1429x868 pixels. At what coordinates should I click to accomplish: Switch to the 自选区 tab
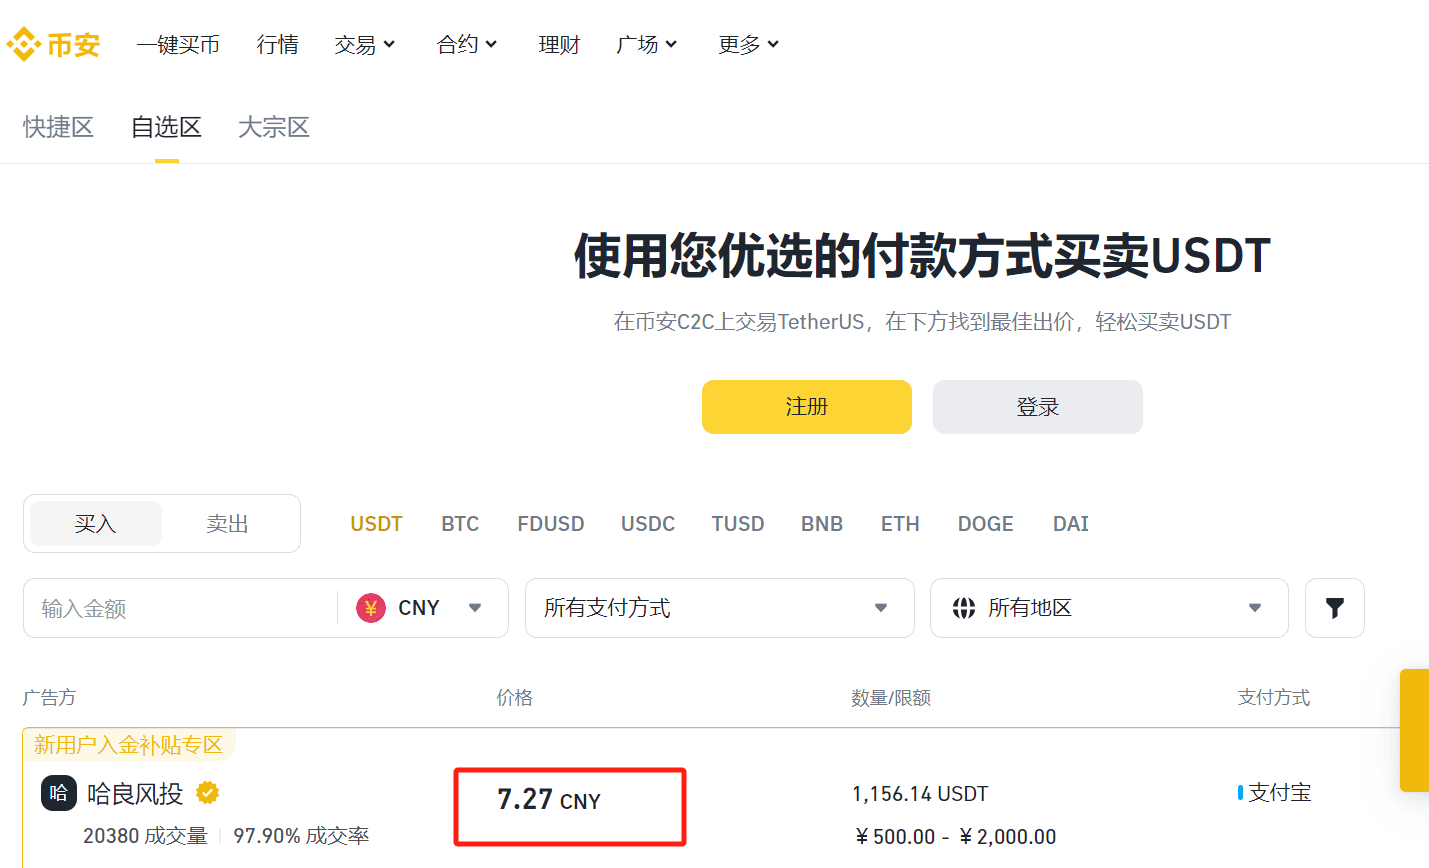coord(166,127)
